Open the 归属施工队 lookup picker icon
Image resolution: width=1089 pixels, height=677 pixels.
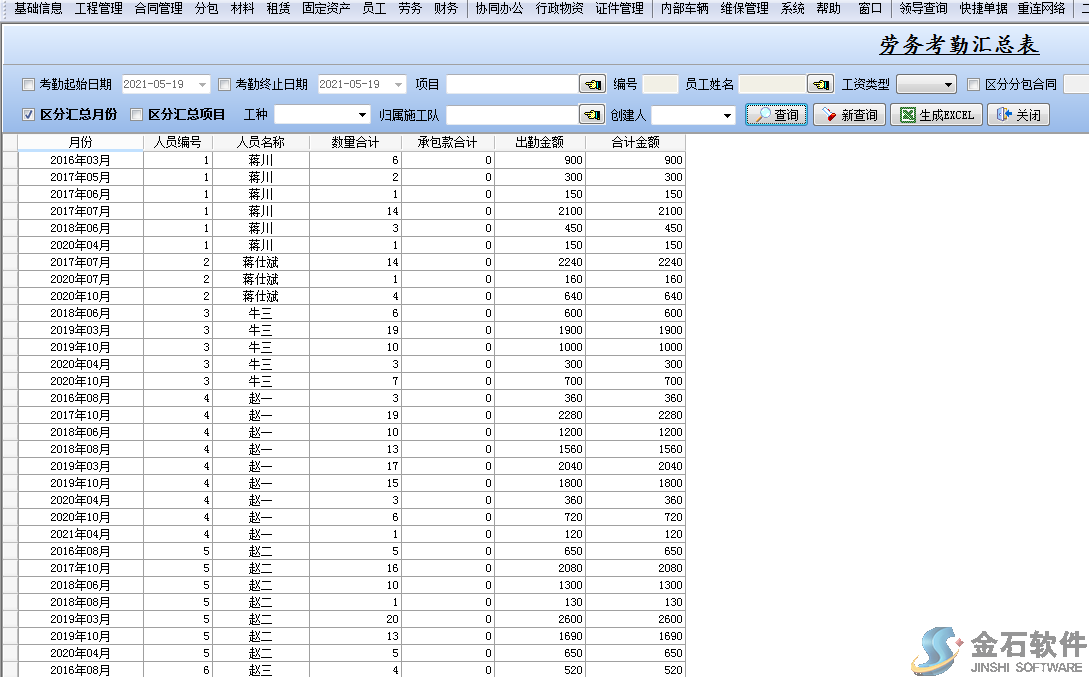pos(593,116)
